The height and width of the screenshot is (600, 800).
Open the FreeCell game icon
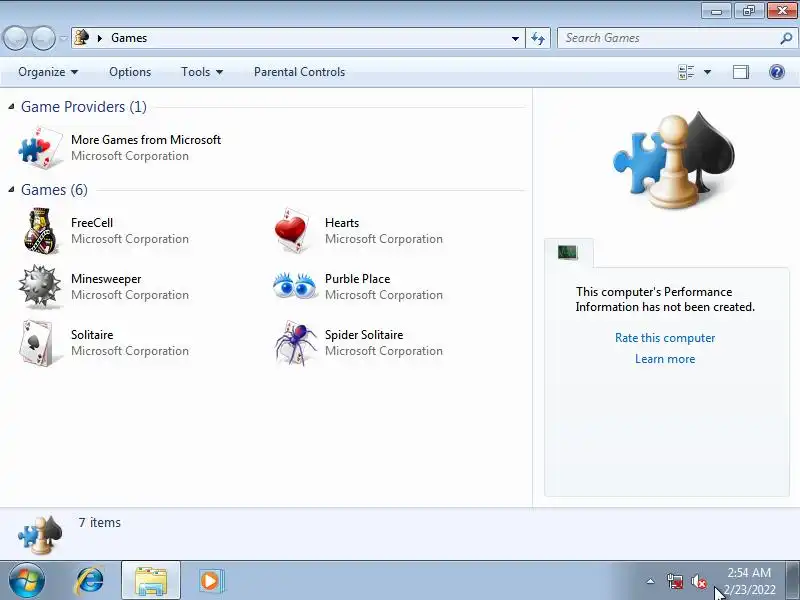pyautogui.click(x=40, y=231)
